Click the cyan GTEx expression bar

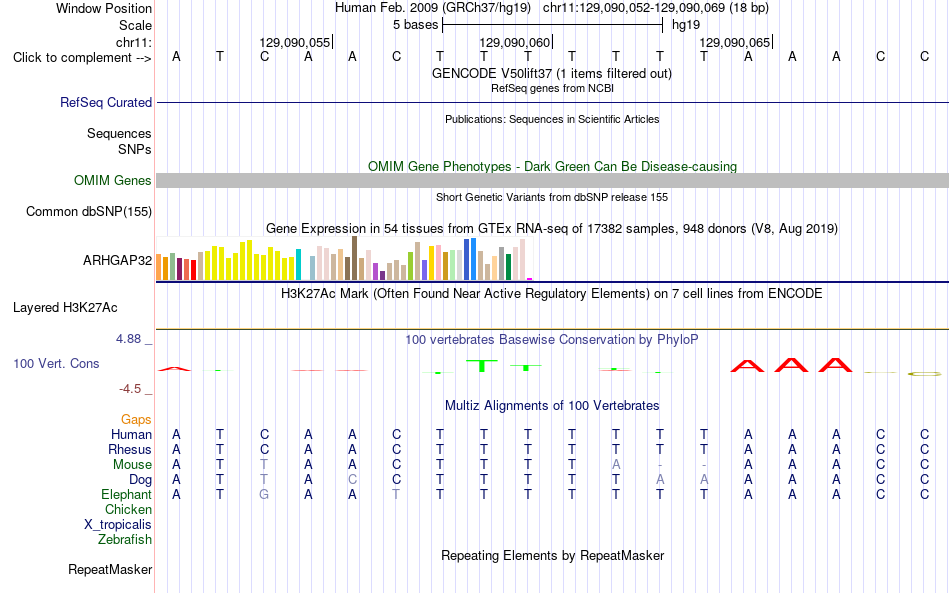point(298,265)
